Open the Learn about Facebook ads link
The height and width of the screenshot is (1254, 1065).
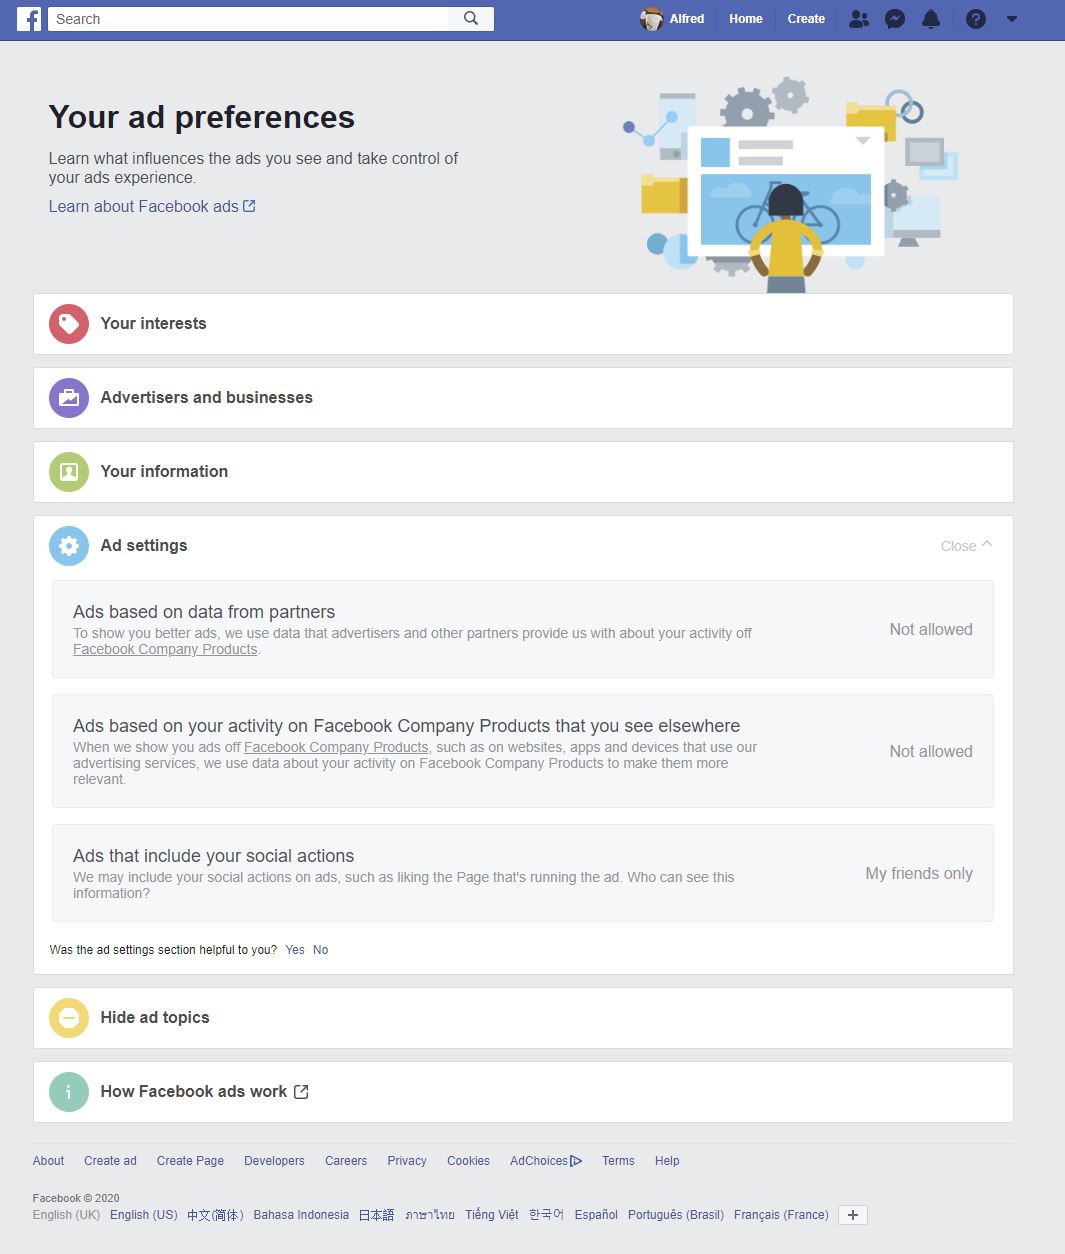coord(152,206)
